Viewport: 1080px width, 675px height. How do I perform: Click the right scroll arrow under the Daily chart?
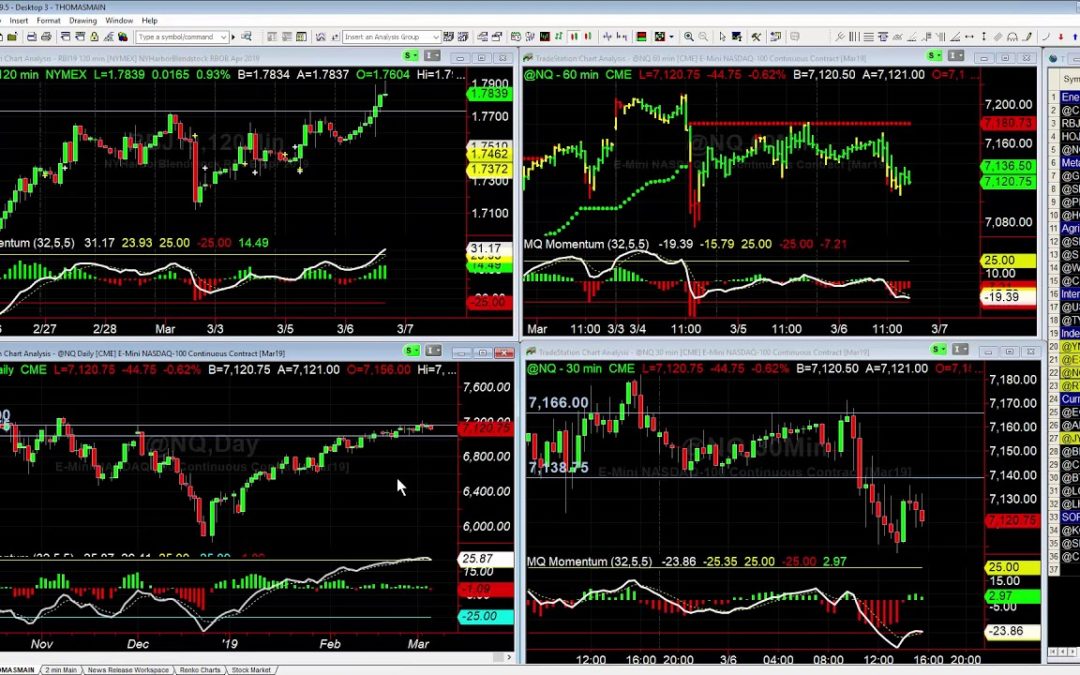coord(509,657)
